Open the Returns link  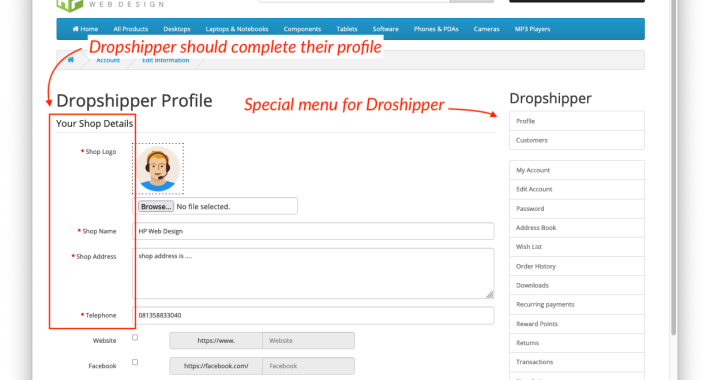point(577,343)
